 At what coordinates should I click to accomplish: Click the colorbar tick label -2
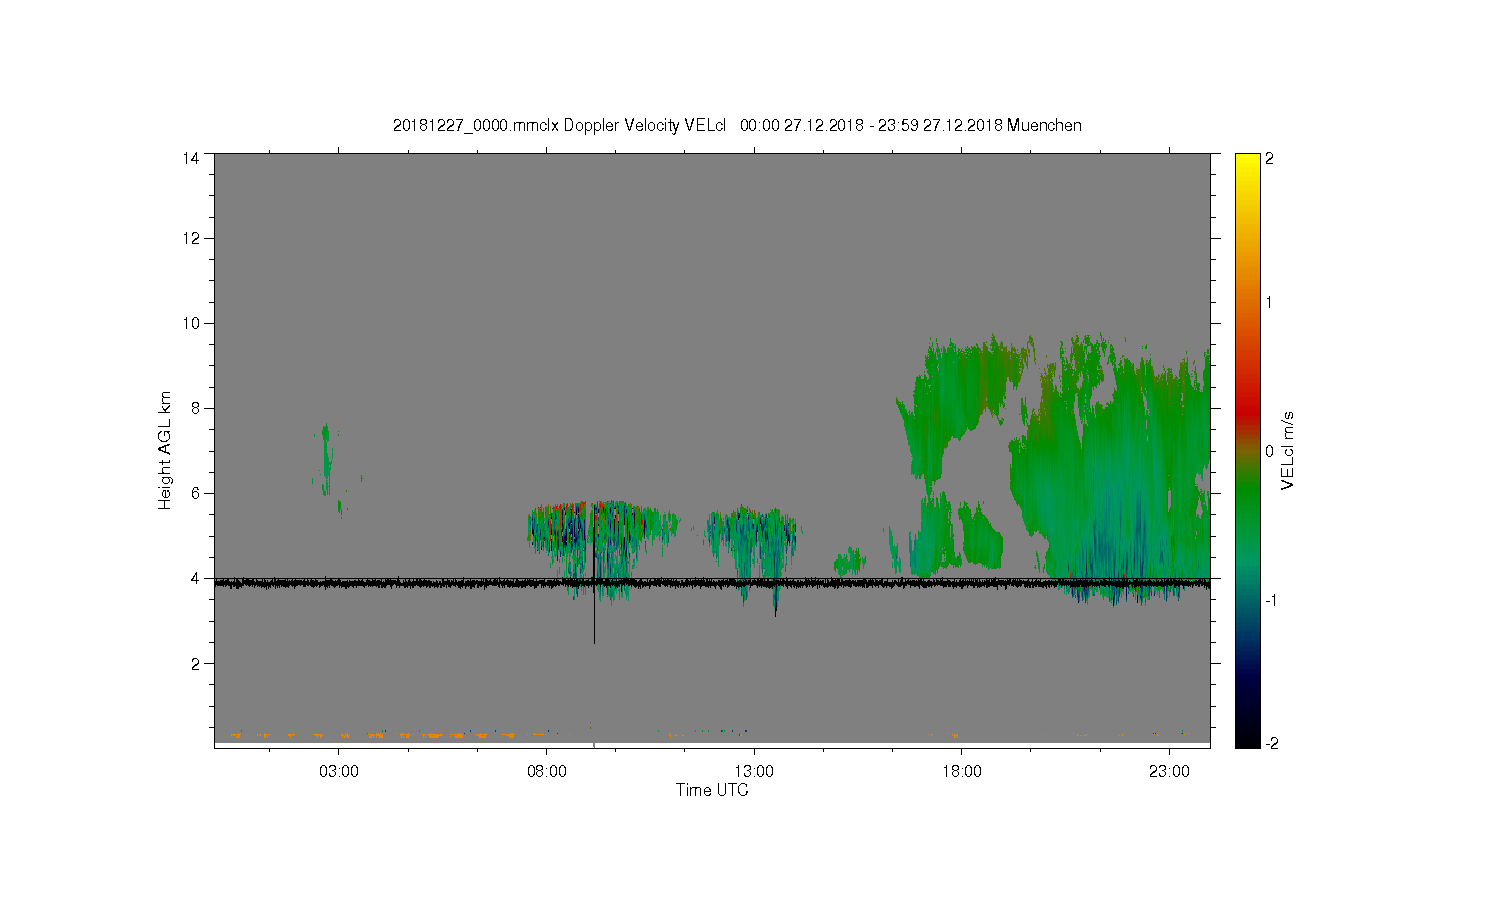(1270, 744)
